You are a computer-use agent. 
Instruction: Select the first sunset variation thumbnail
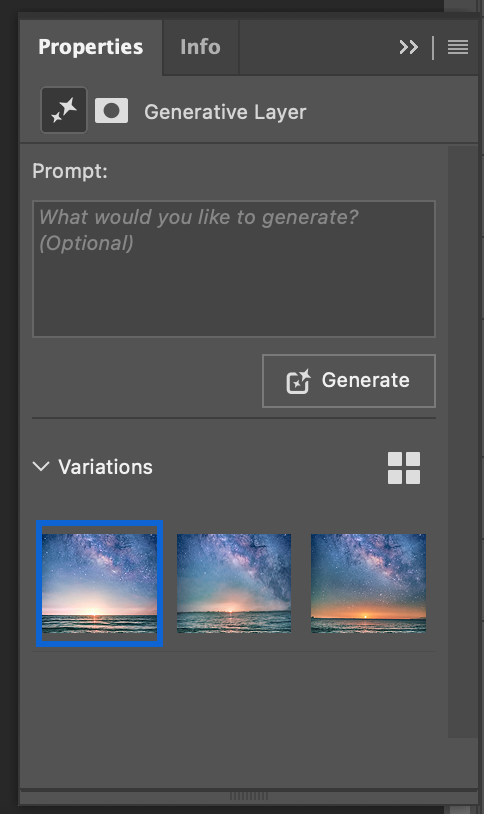tap(99, 584)
